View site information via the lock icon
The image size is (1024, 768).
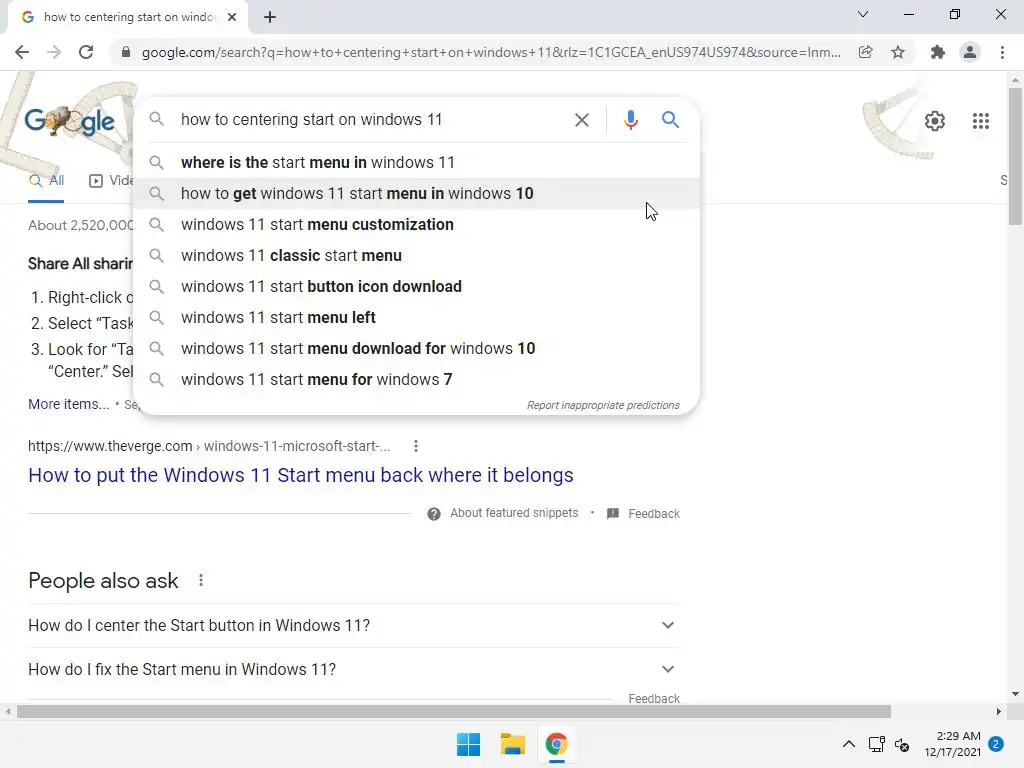(126, 52)
